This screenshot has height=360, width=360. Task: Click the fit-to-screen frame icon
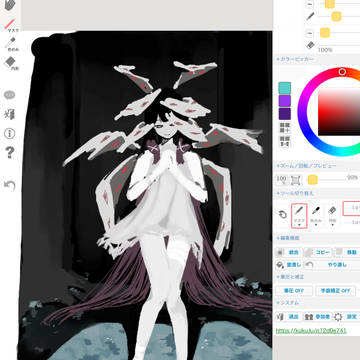click(295, 180)
